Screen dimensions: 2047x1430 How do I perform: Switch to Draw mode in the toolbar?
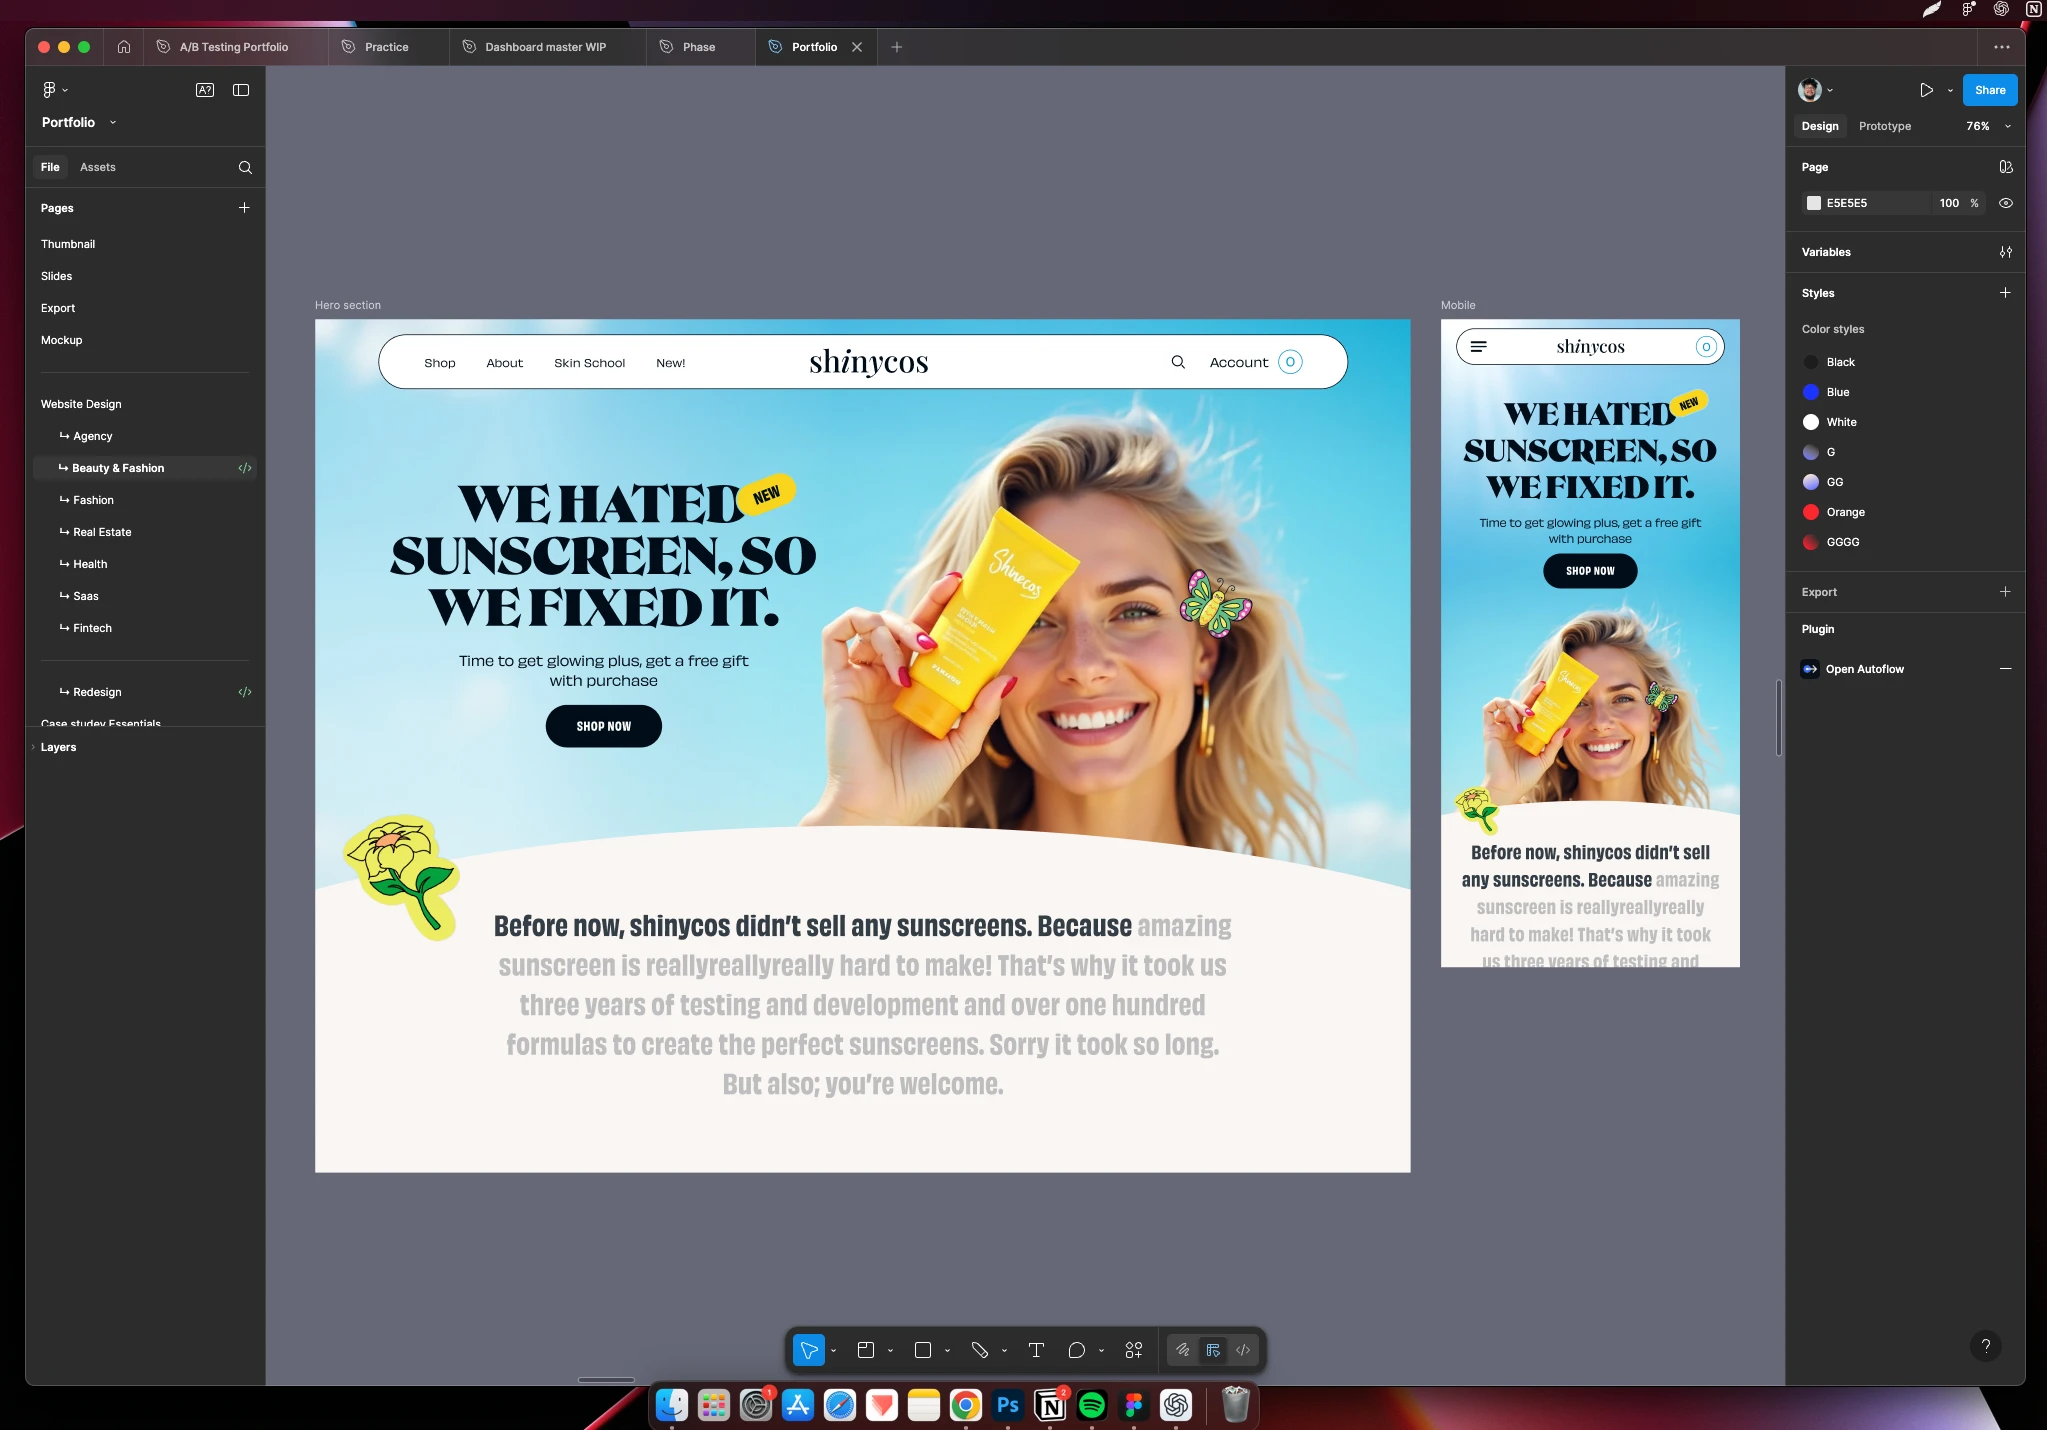pyautogui.click(x=1182, y=1350)
